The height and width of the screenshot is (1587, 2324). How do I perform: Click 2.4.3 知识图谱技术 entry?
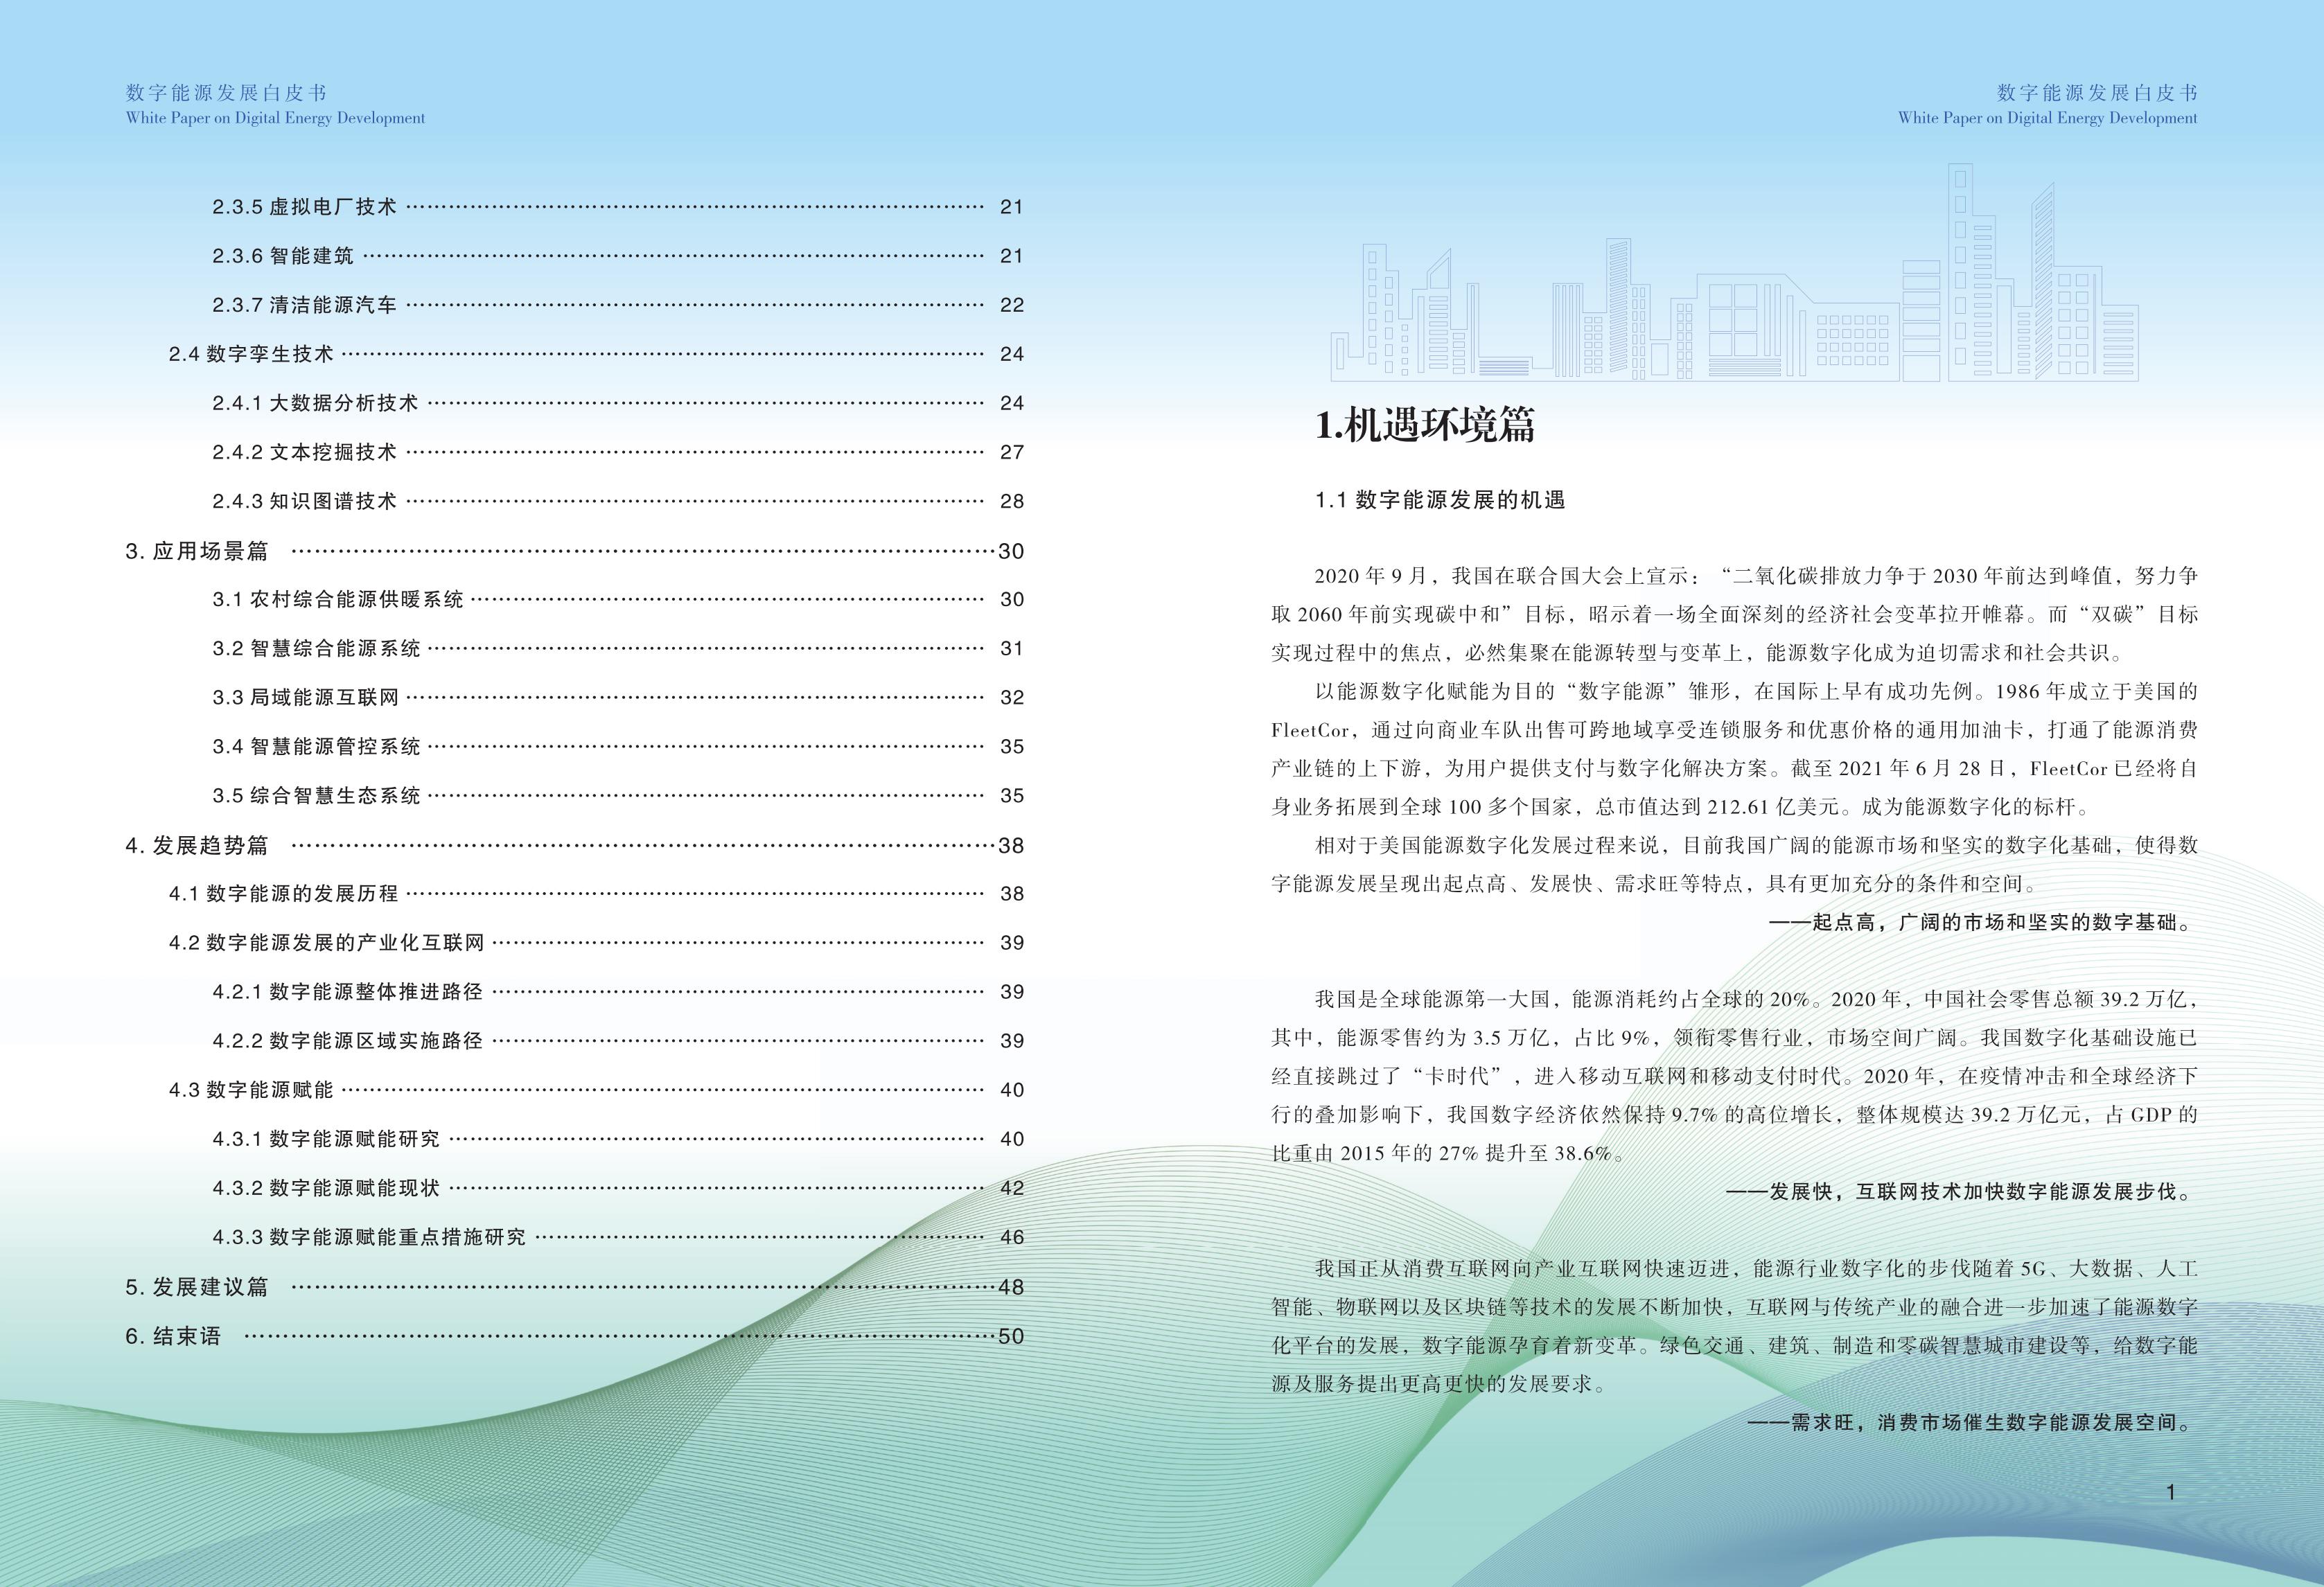(304, 501)
